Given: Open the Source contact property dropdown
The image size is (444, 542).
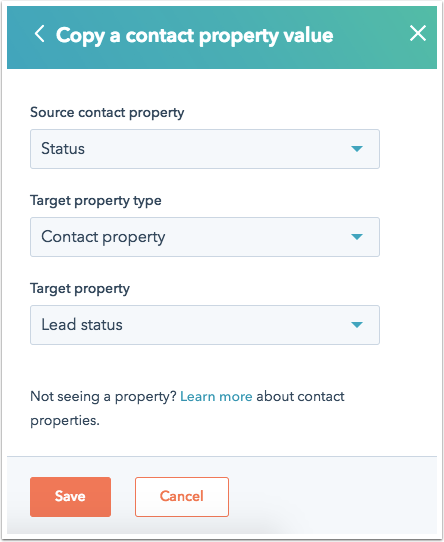Looking at the screenshot, I should click(205, 149).
